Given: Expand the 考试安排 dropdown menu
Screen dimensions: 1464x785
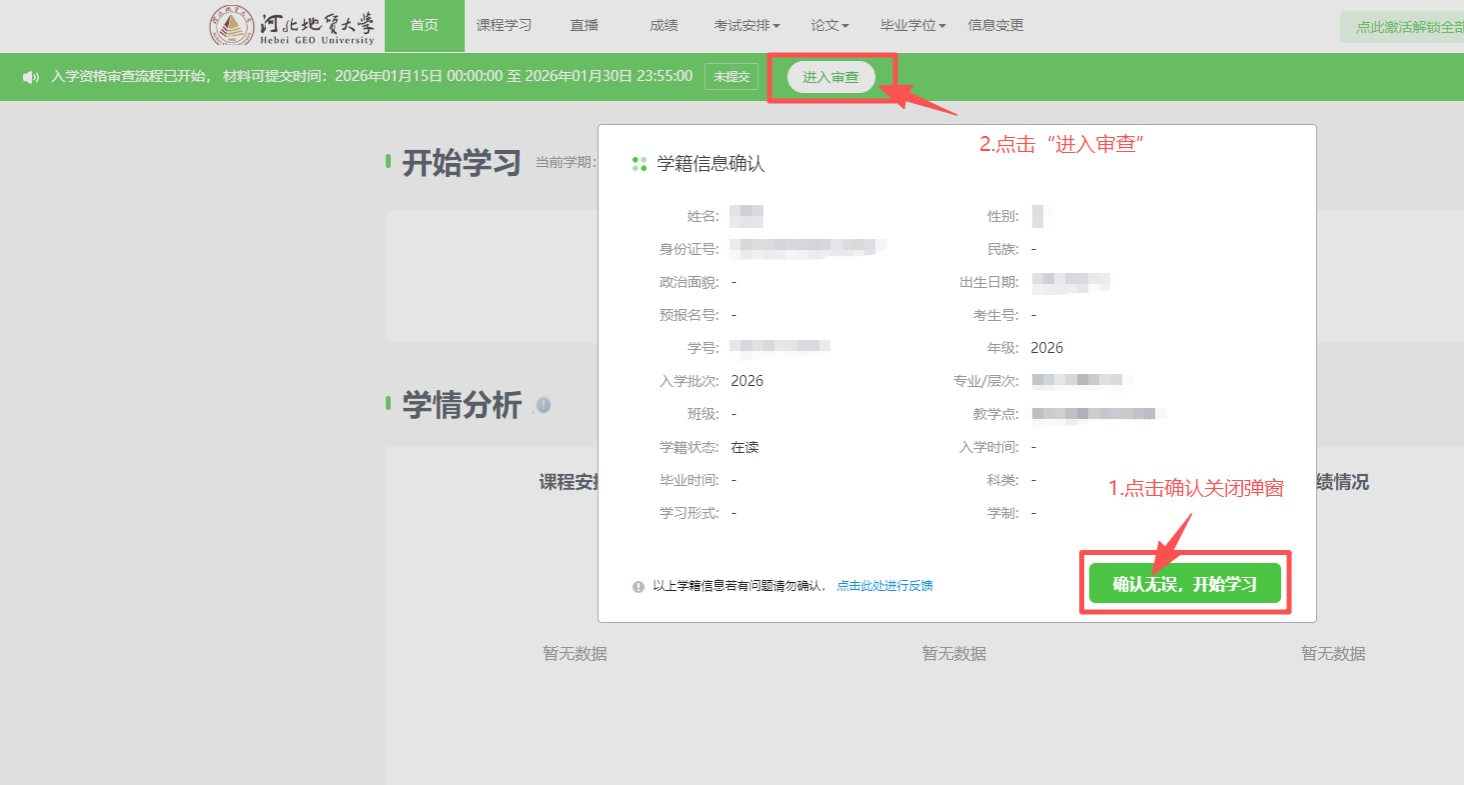Looking at the screenshot, I should 746,26.
